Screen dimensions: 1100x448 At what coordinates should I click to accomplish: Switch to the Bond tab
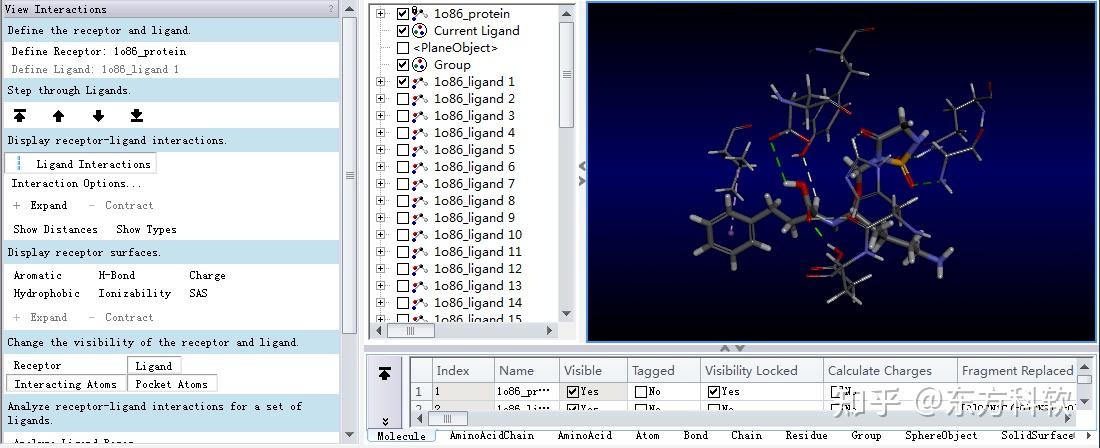pos(695,436)
